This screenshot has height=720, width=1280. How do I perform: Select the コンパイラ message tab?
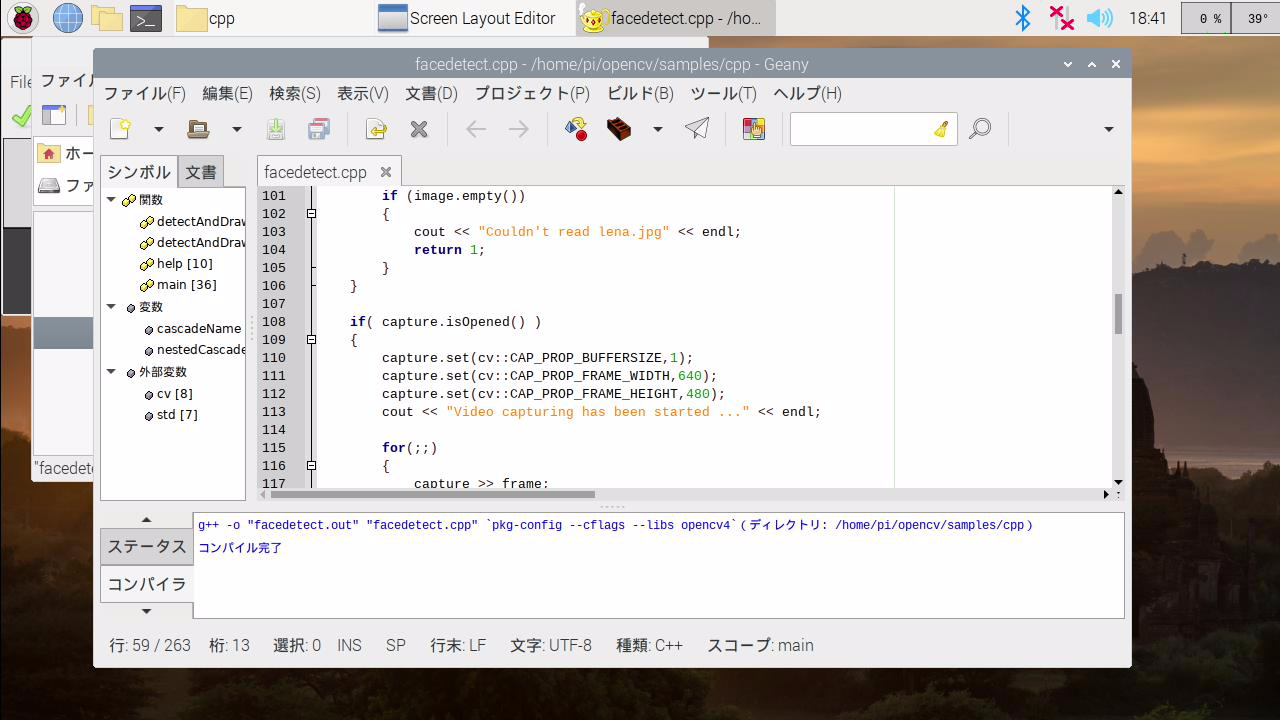pos(147,584)
